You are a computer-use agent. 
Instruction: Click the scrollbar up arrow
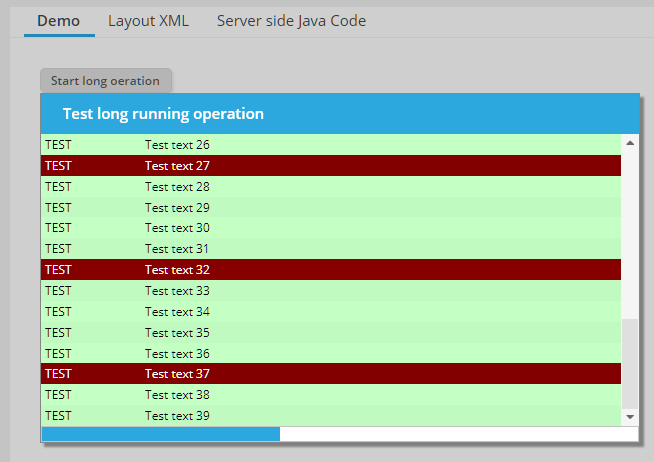point(630,143)
